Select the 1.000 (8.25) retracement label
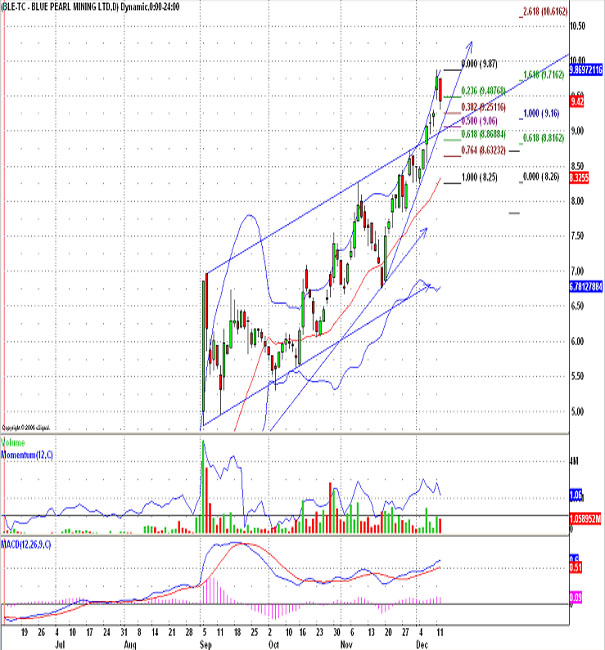The height and width of the screenshot is (650, 605). coord(479,177)
